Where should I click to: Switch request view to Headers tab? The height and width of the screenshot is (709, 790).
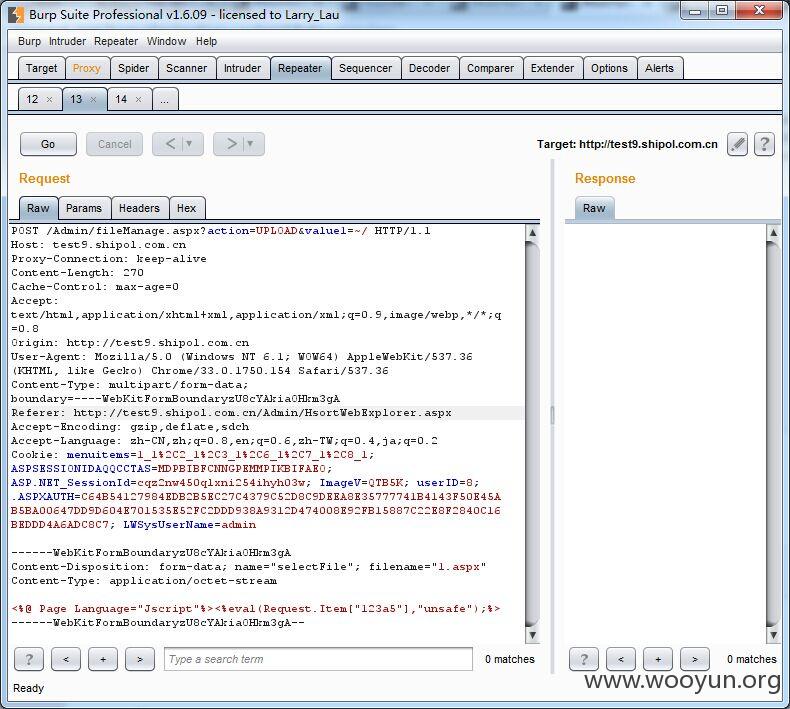(140, 208)
